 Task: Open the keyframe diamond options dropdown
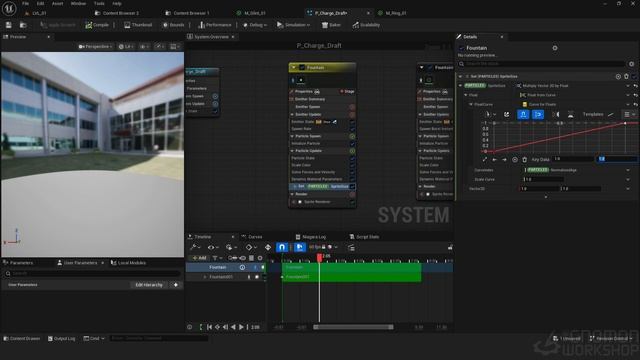pyautogui.click(x=251, y=247)
